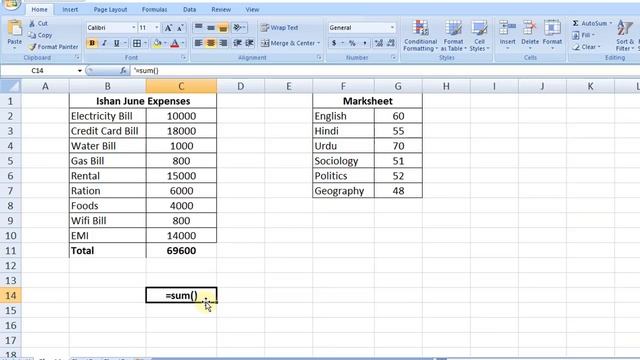Toggle Italic formatting
This screenshot has height=360, width=640.
(104, 43)
